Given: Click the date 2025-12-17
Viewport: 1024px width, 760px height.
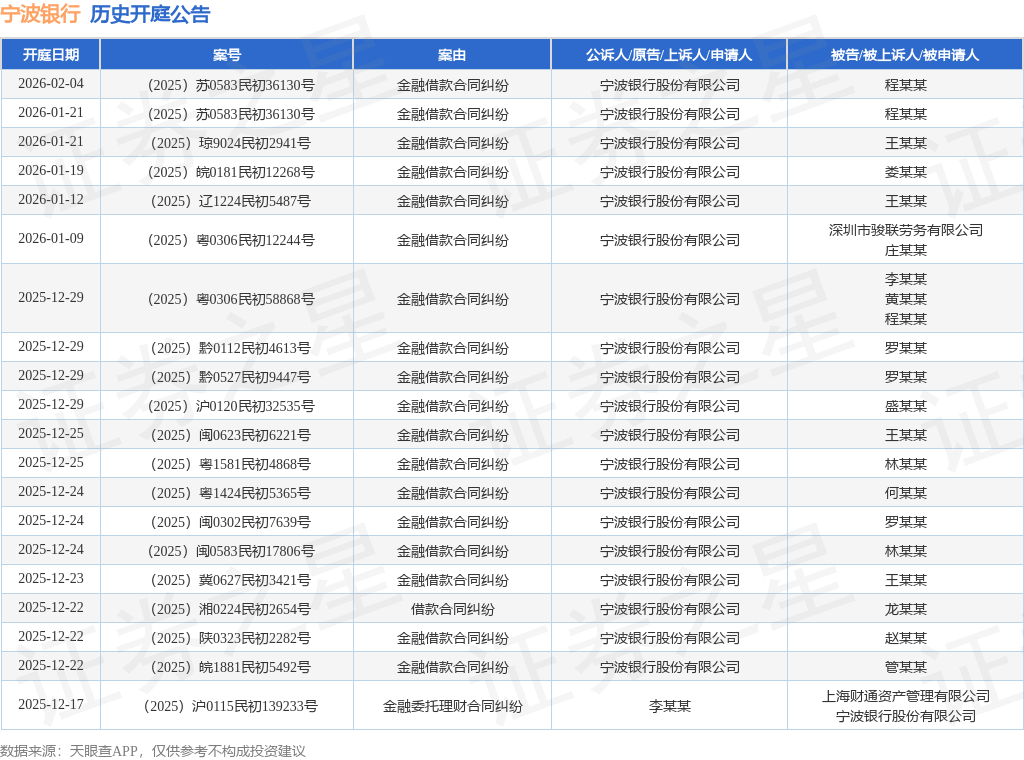Looking at the screenshot, I should (51, 705).
